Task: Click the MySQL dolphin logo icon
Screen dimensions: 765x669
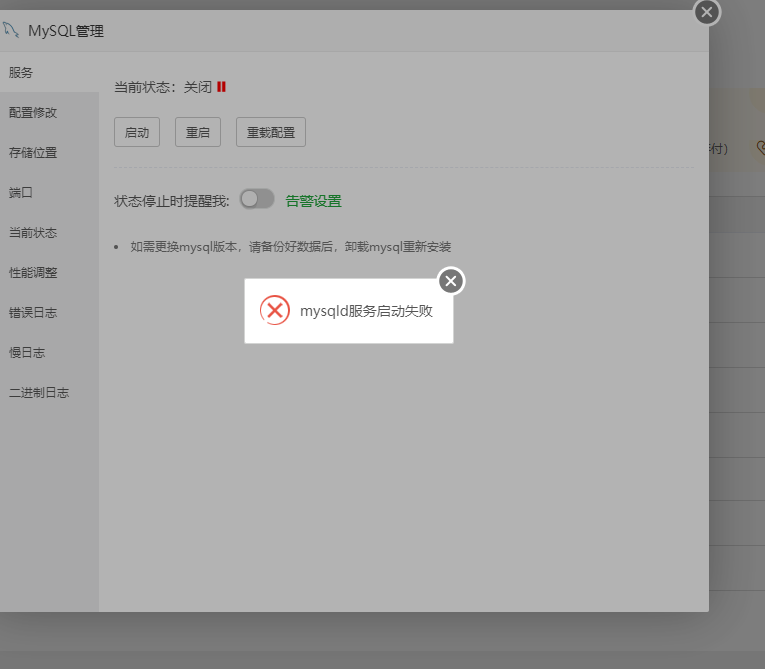Action: click(x=11, y=30)
